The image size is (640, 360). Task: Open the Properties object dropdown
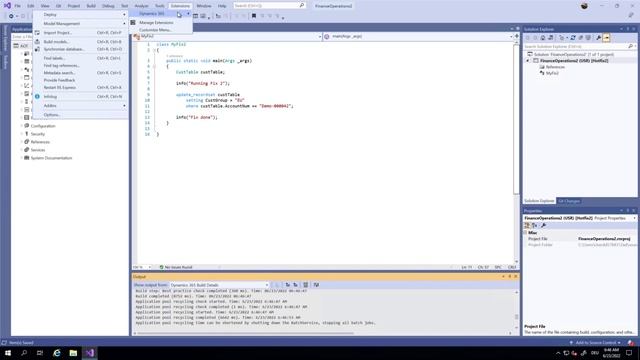(634, 218)
